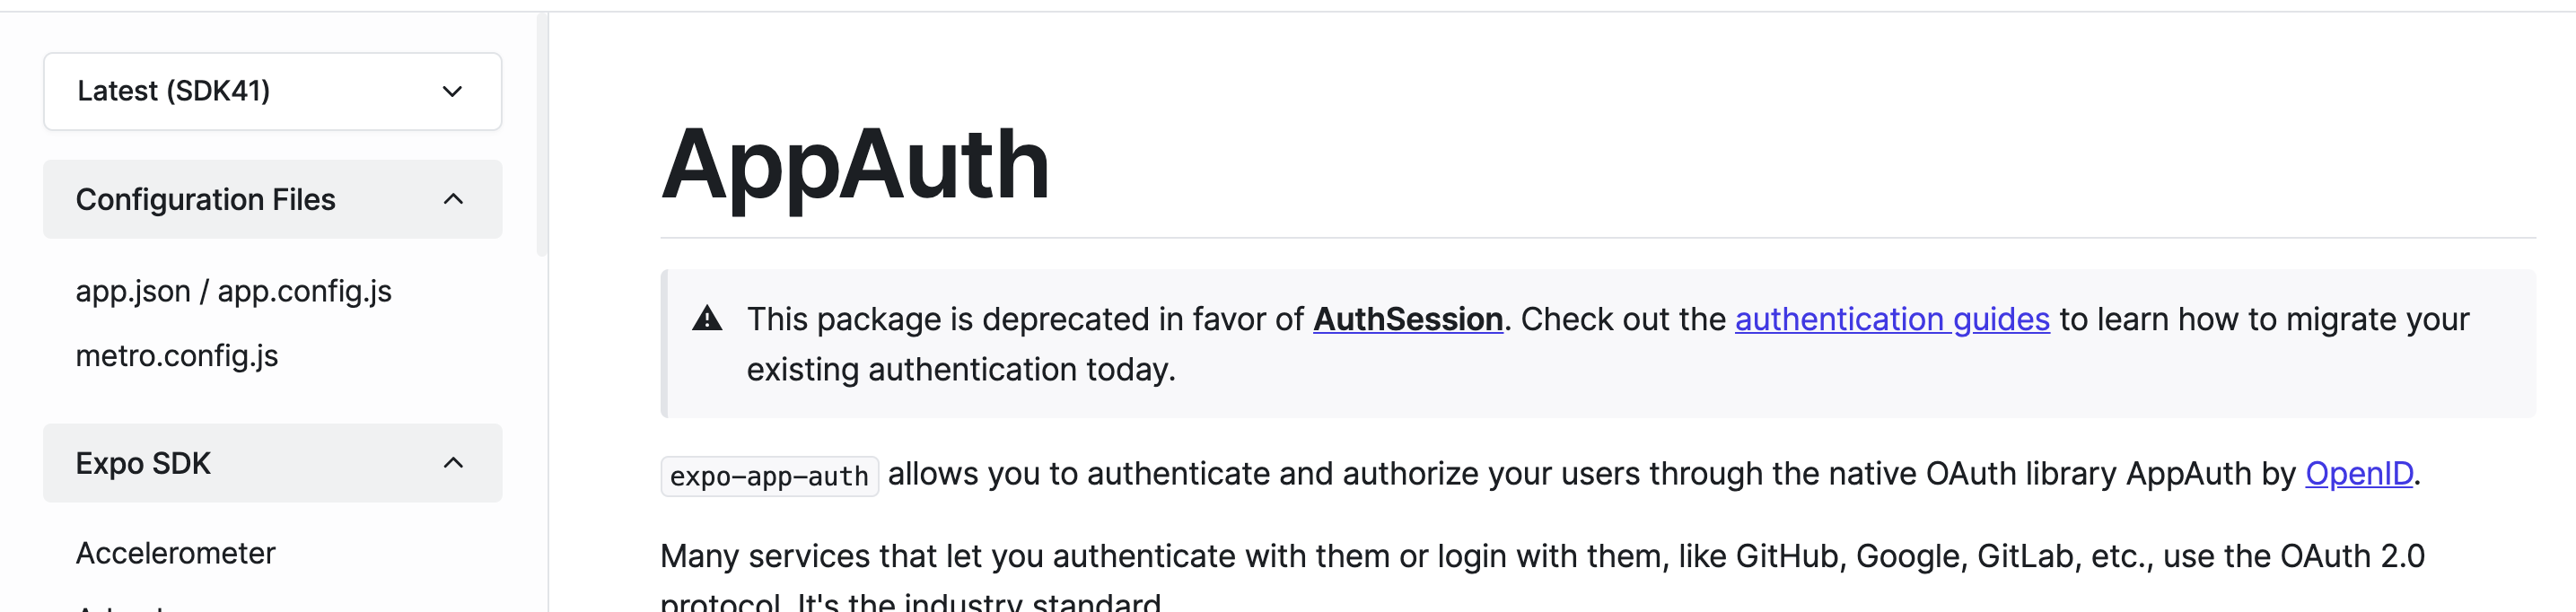Open the authentication guides link

pyautogui.click(x=1889, y=319)
